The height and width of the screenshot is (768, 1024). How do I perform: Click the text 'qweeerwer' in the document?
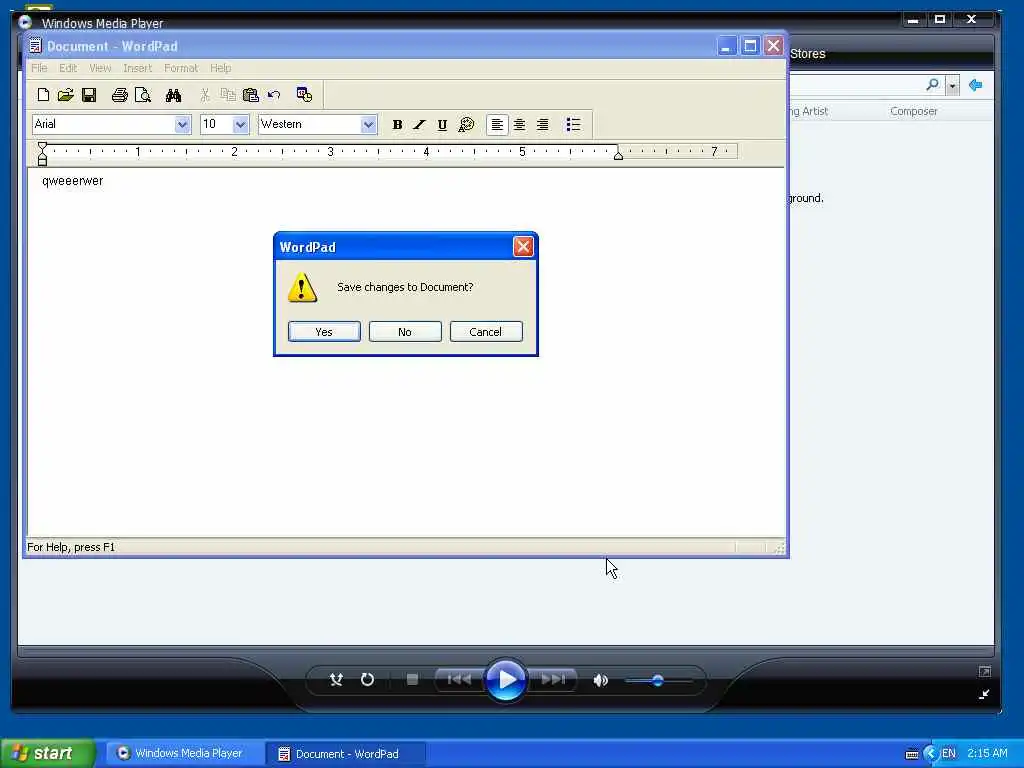[72, 181]
